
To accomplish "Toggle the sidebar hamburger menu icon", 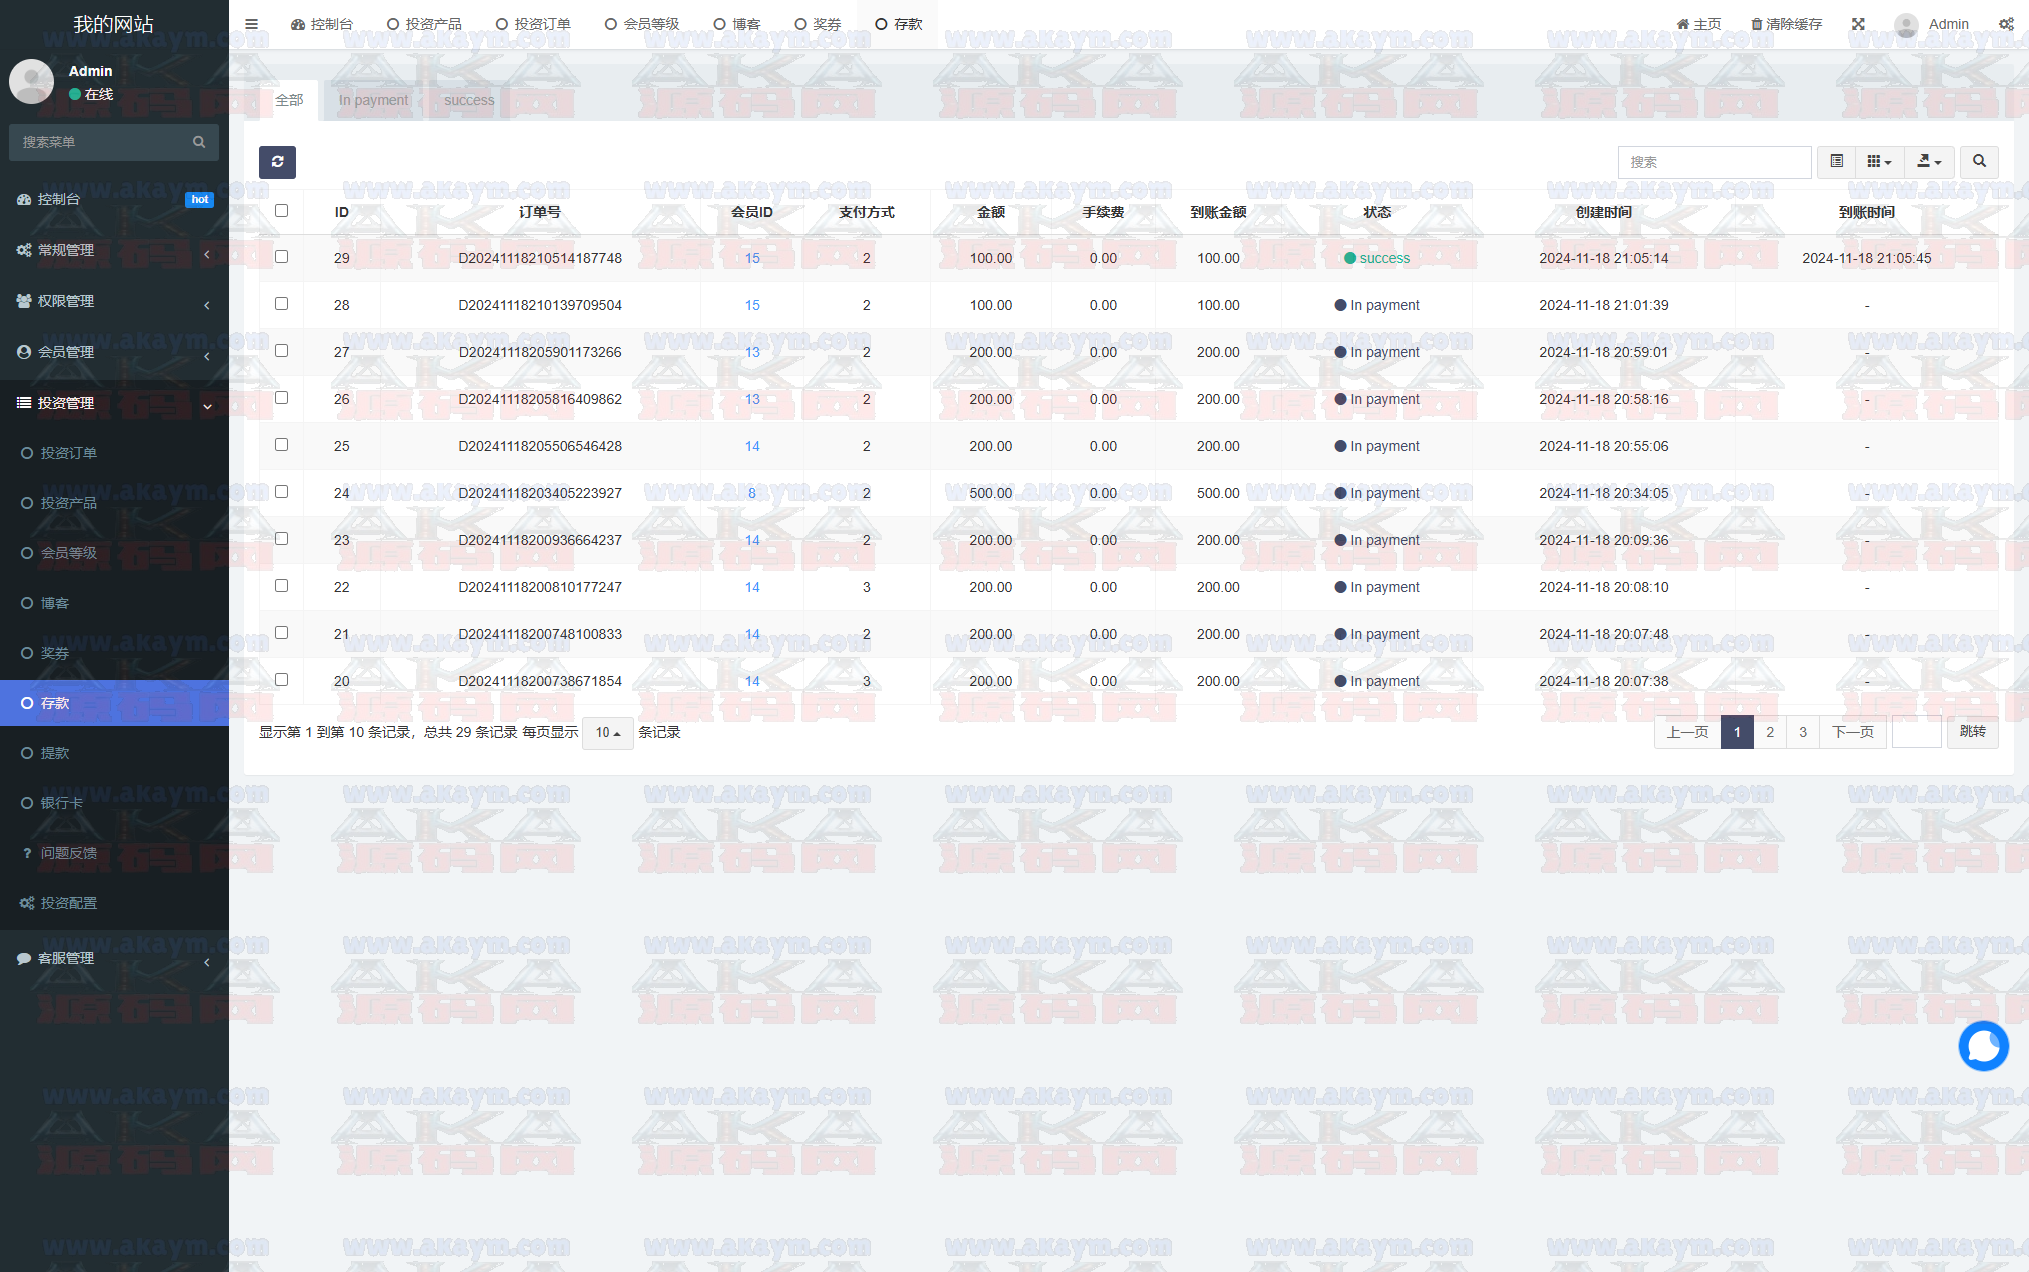I will coord(252,24).
